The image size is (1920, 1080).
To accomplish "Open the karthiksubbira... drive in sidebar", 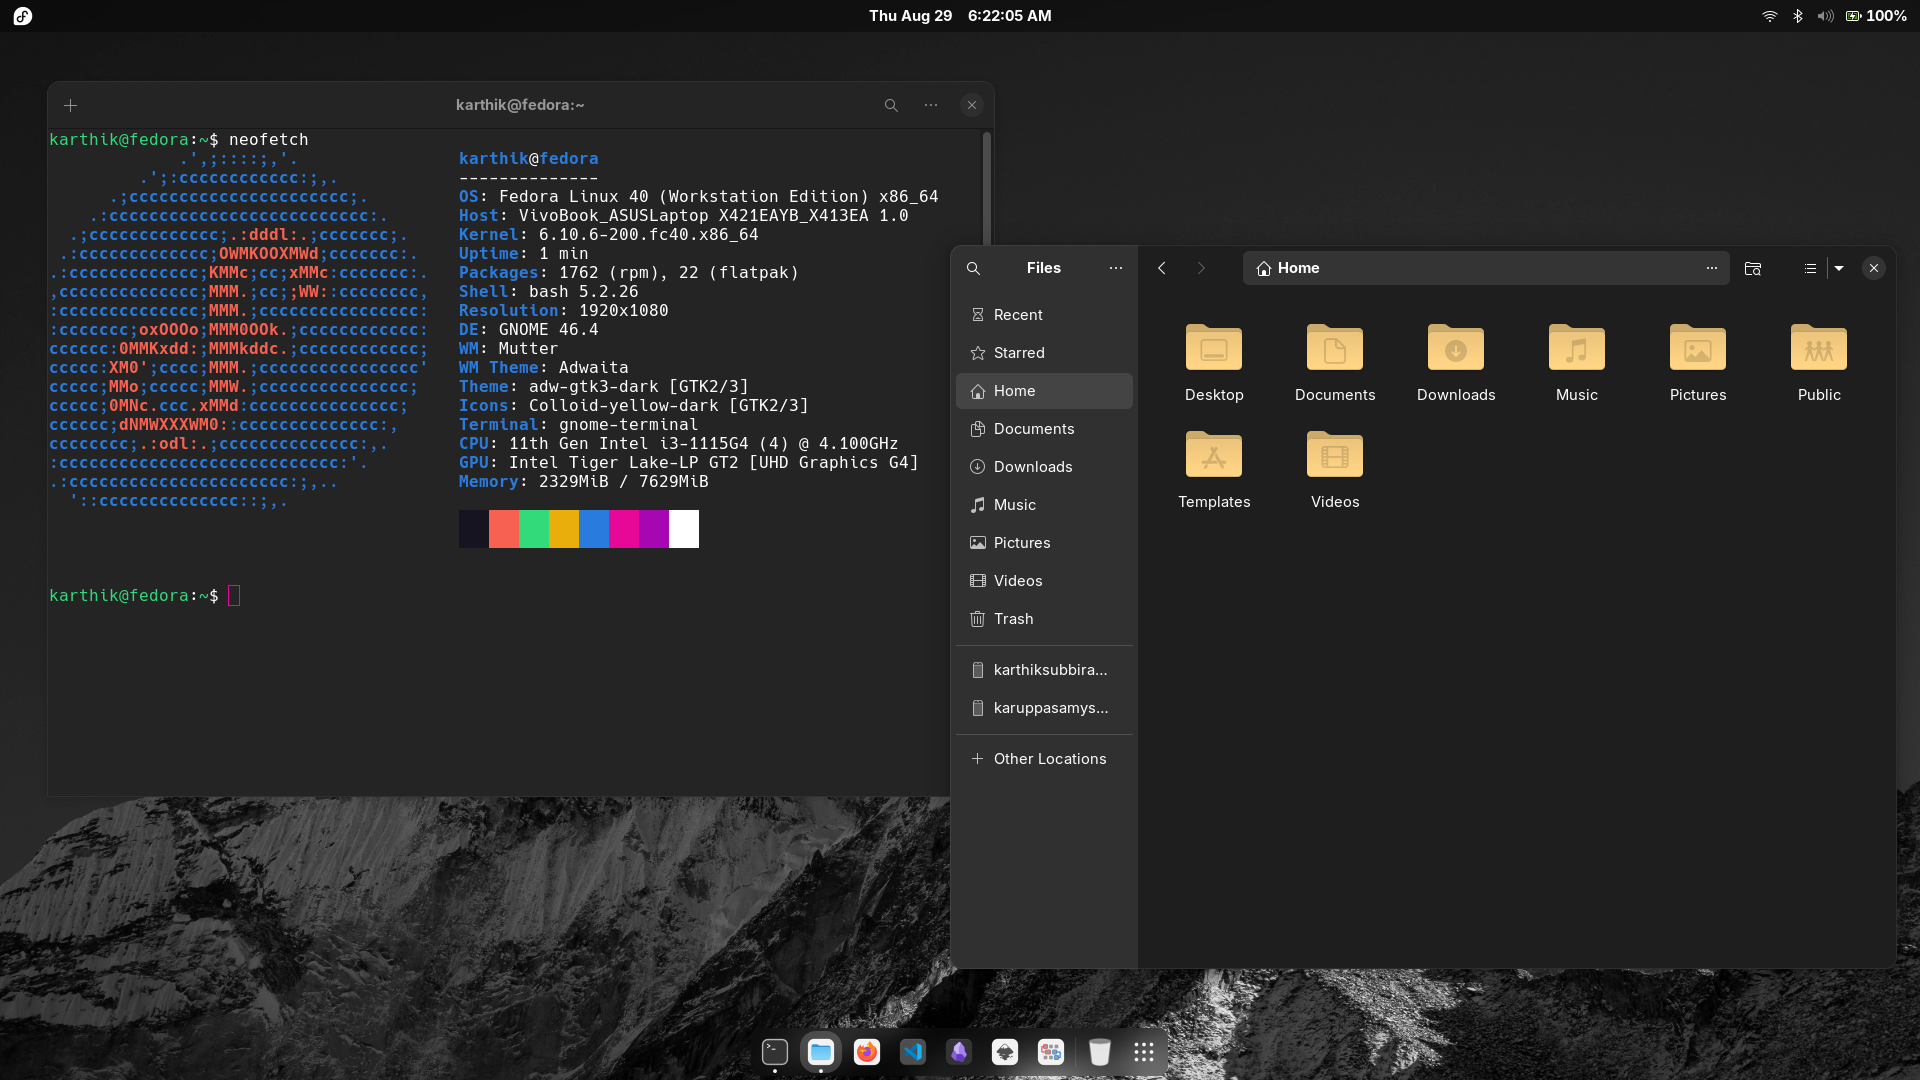I will tap(1044, 670).
